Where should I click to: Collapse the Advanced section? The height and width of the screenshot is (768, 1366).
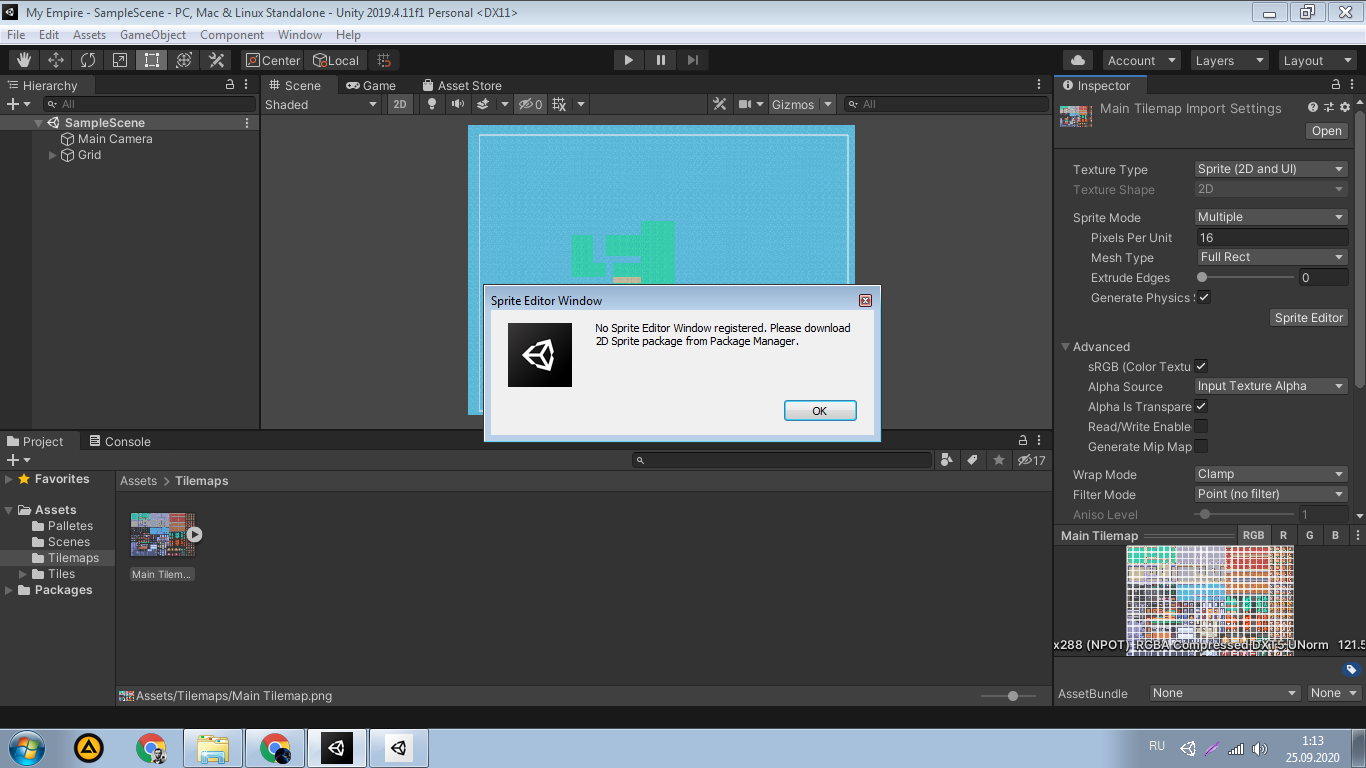coord(1066,347)
